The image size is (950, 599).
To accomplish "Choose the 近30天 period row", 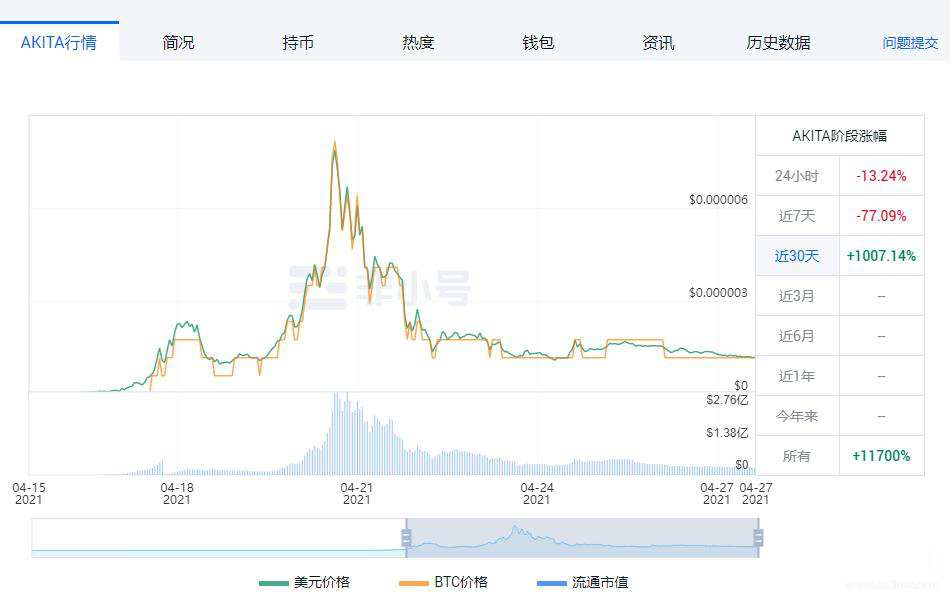I will (x=796, y=256).
